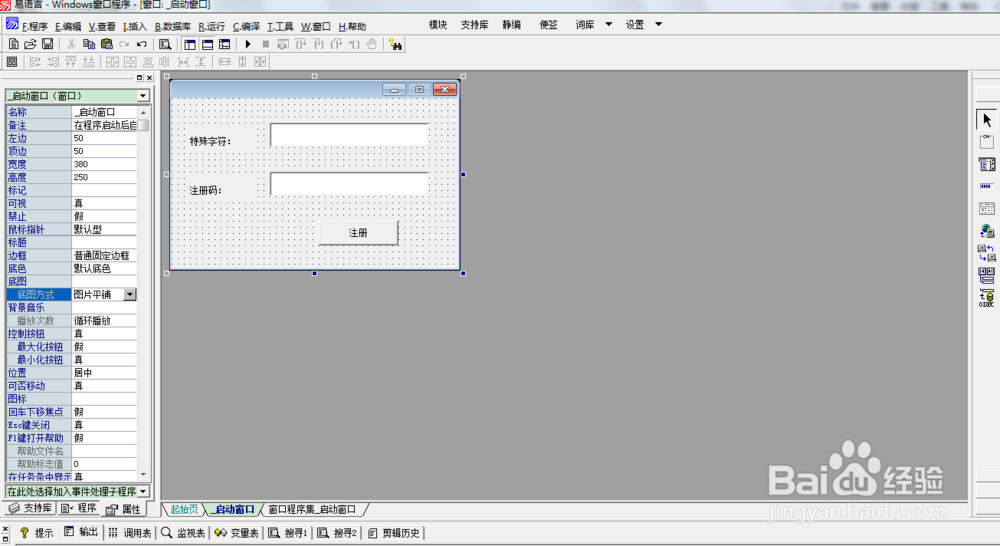
Task: Click the 支持库 button in the top bar
Action: [474, 25]
